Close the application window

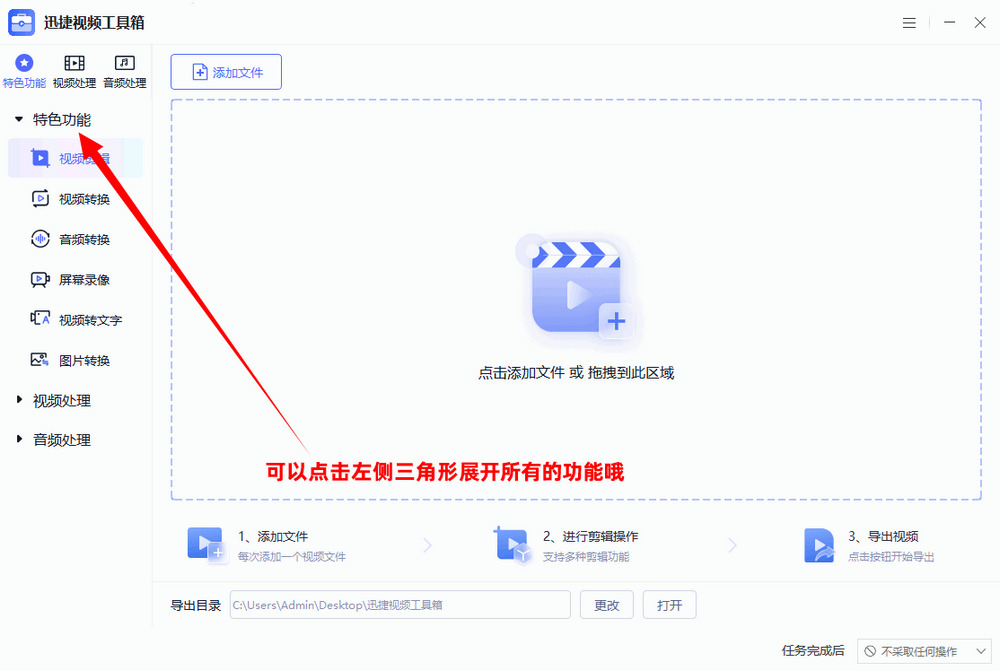tap(980, 22)
